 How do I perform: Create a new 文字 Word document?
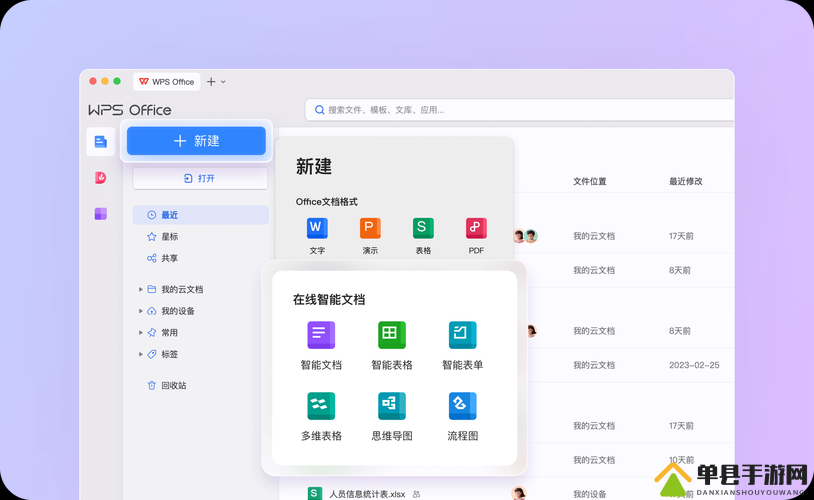pos(317,236)
